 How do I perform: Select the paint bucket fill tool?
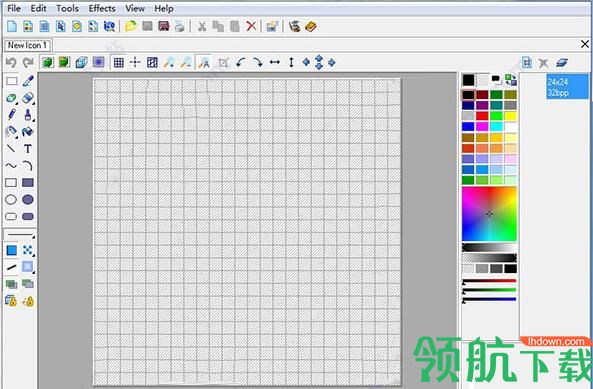coord(28,132)
